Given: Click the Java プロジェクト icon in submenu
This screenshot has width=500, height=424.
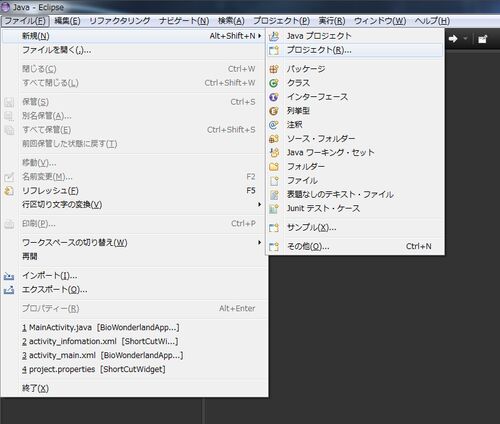Looking at the screenshot, I should pos(274,36).
